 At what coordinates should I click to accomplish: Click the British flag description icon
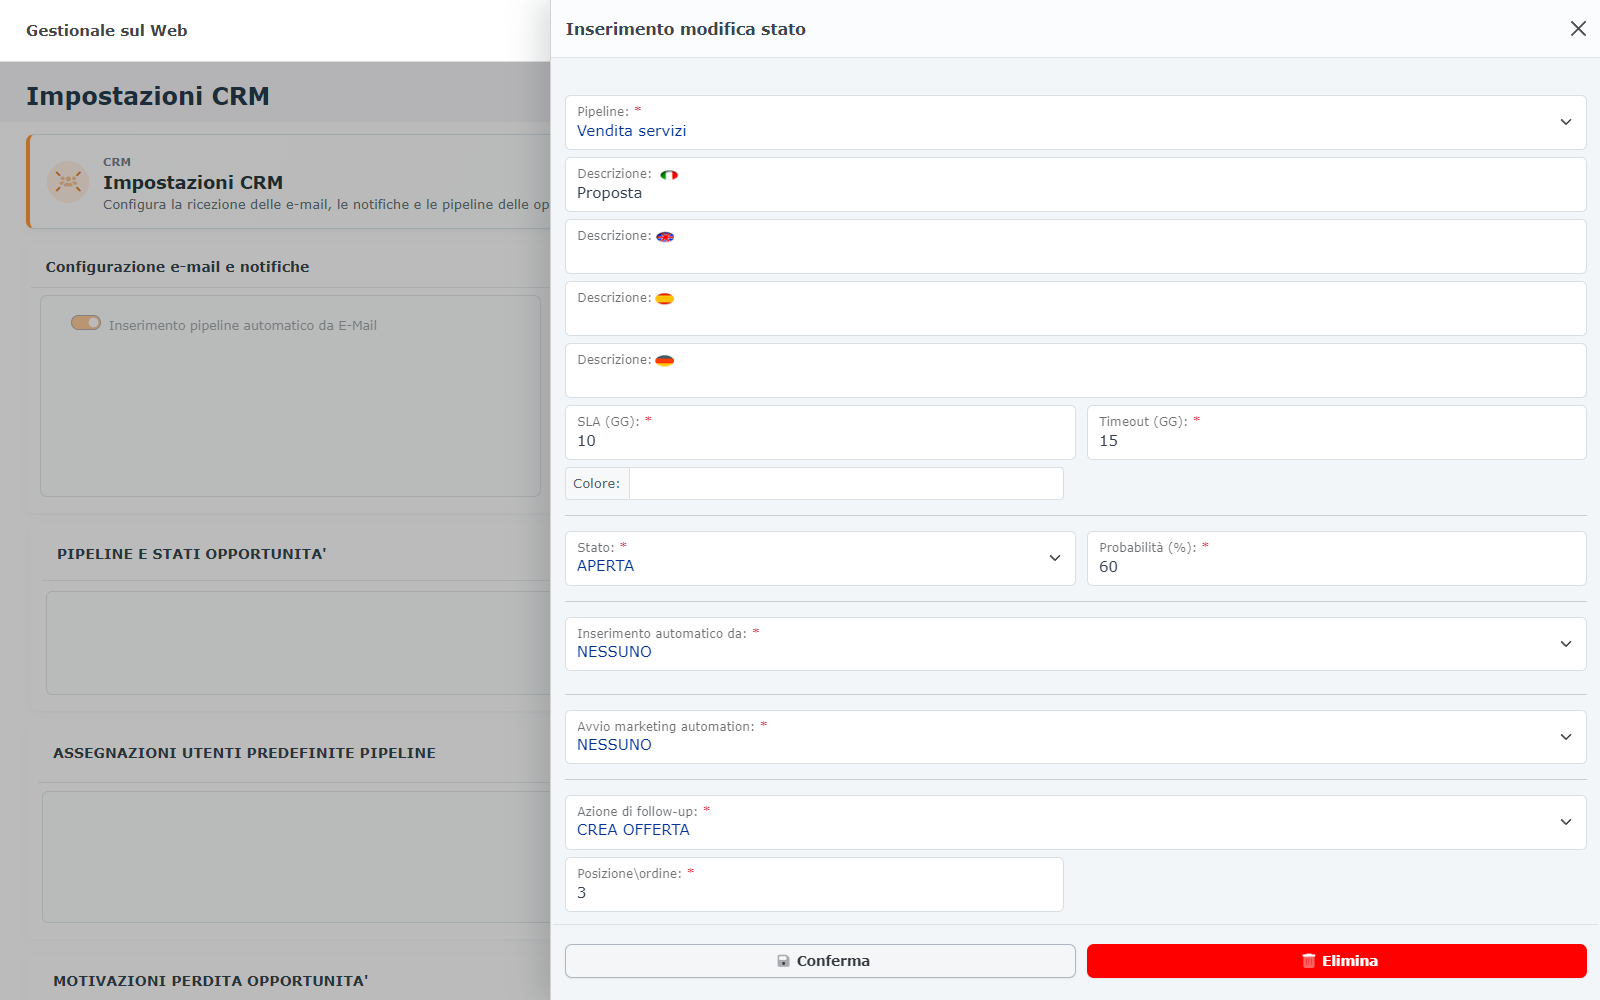[x=665, y=237]
